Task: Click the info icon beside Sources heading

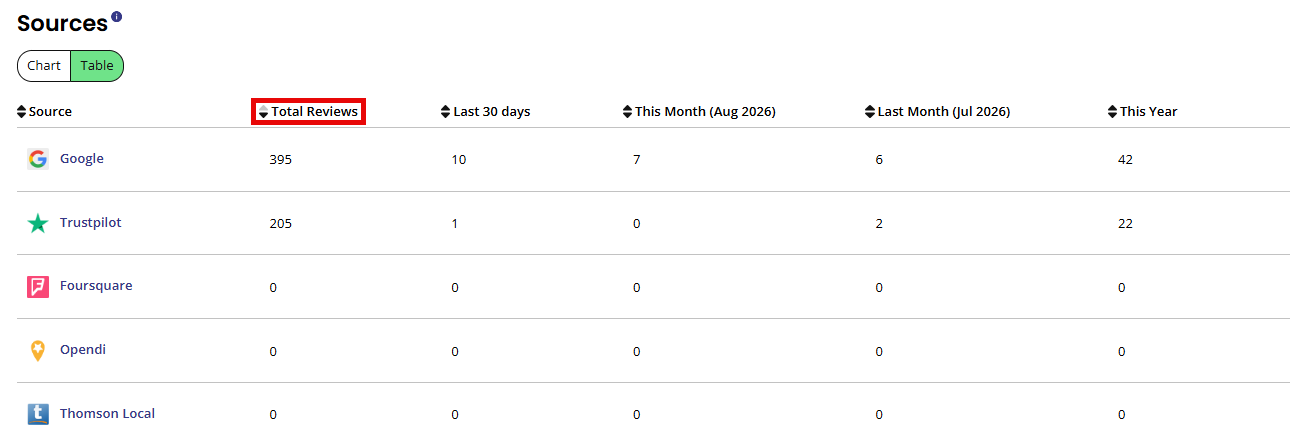Action: point(117,17)
